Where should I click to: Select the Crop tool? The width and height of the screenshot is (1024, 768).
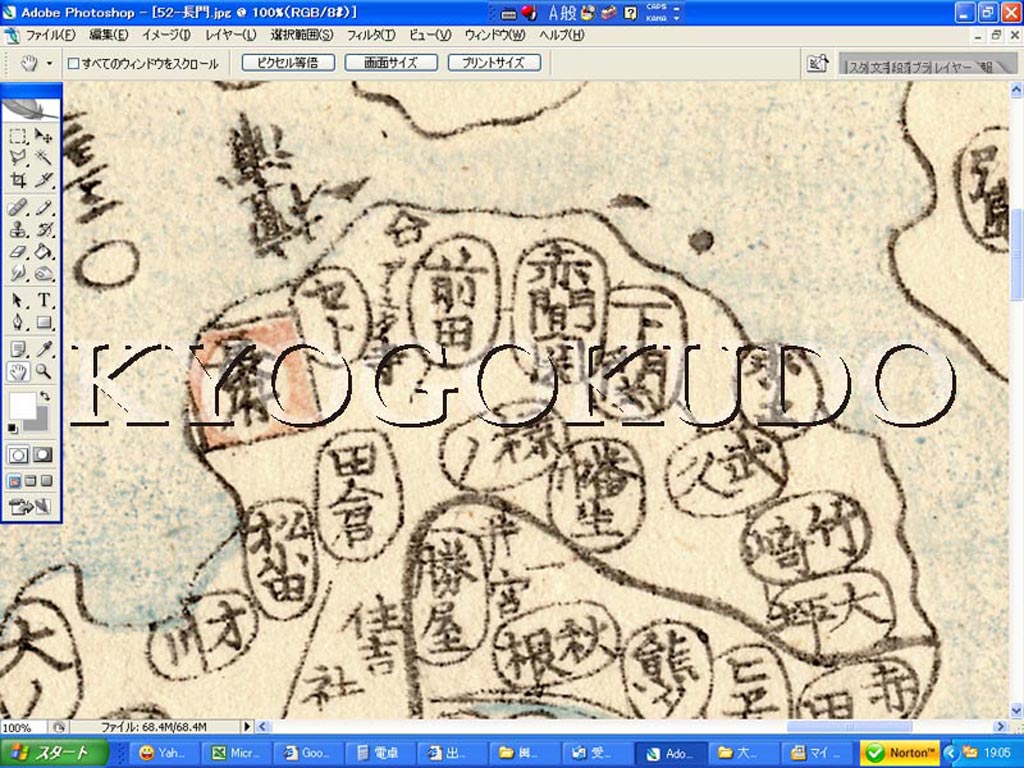click(18, 179)
